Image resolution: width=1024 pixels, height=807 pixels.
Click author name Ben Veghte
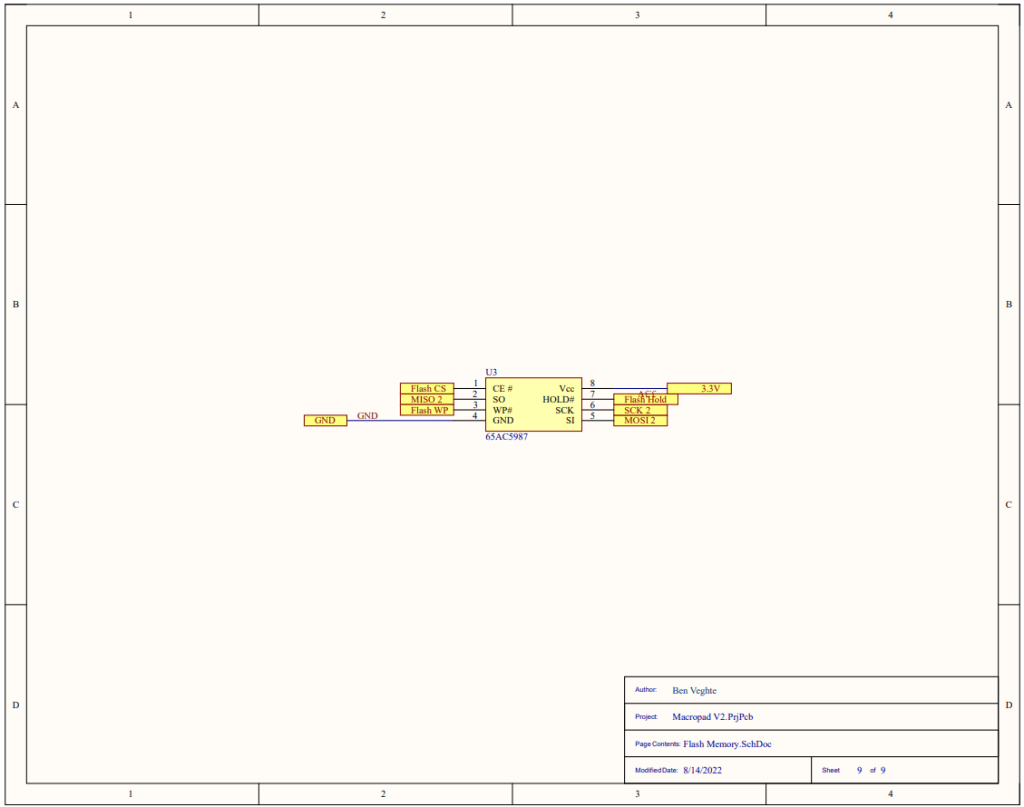(x=694, y=690)
